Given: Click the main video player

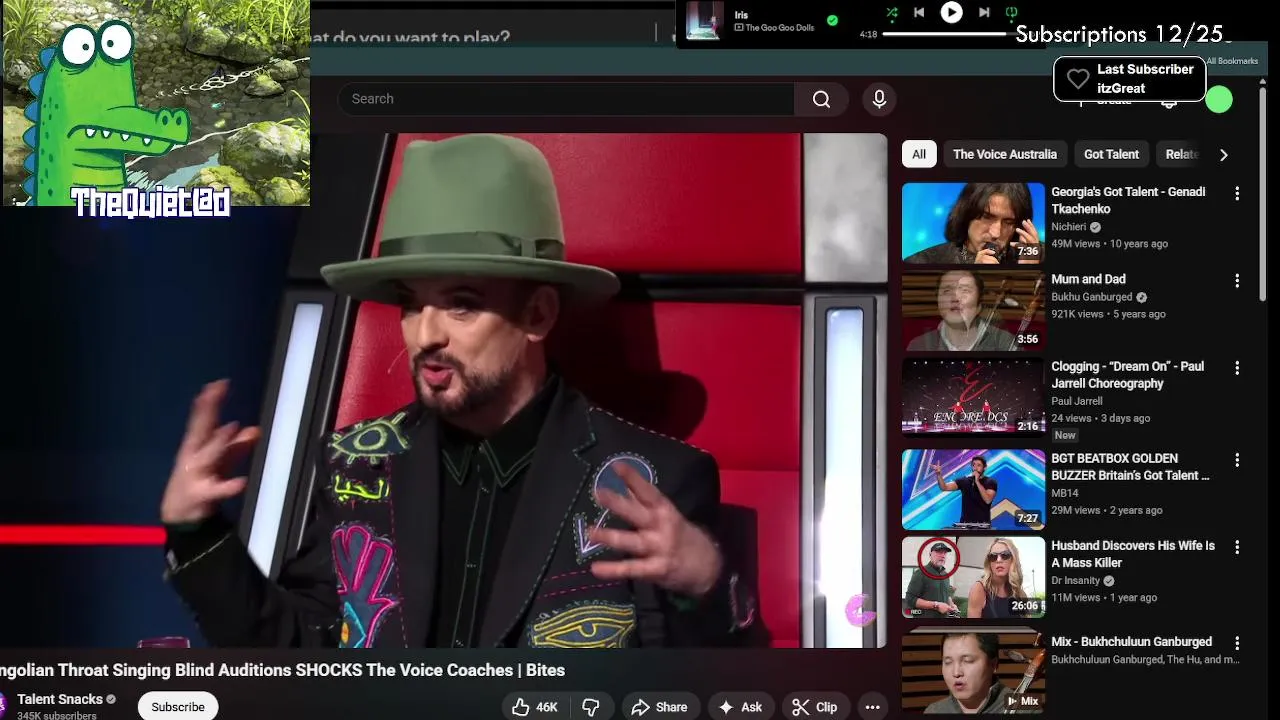Looking at the screenshot, I should click(x=443, y=390).
